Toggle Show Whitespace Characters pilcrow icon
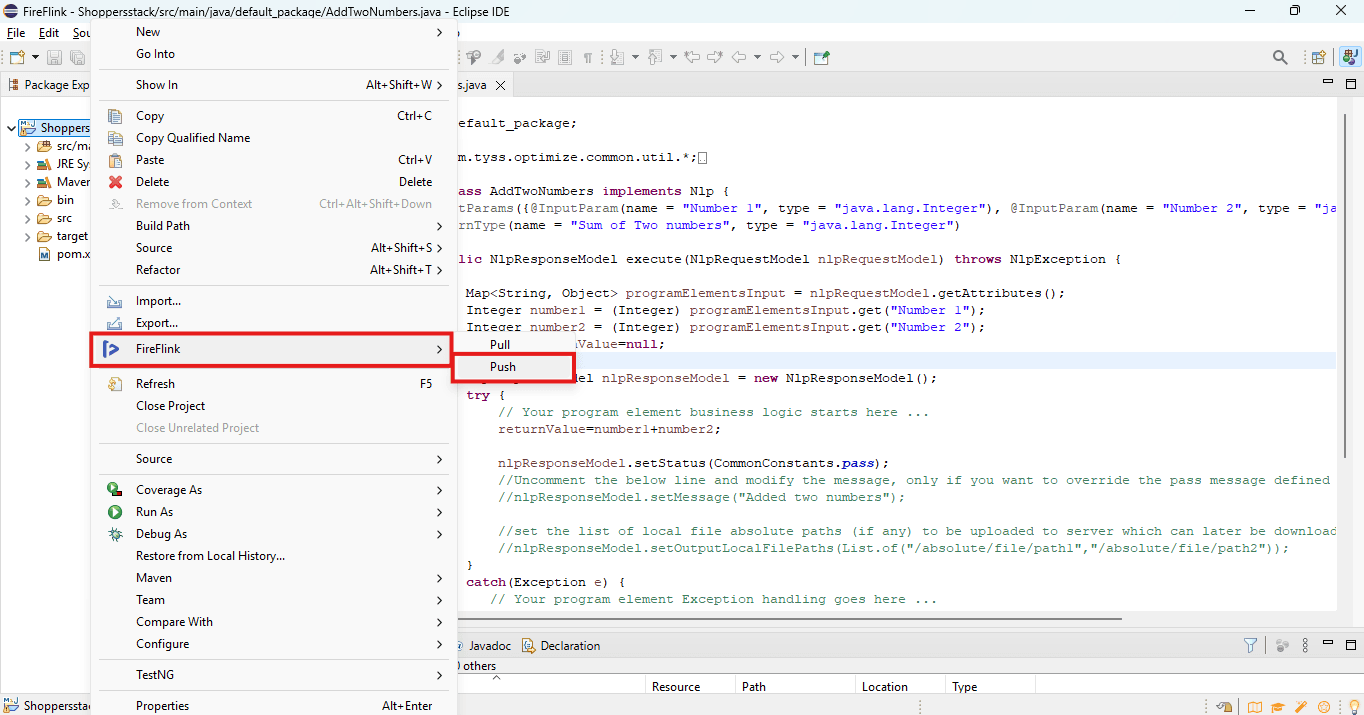1364x715 pixels. tap(588, 57)
